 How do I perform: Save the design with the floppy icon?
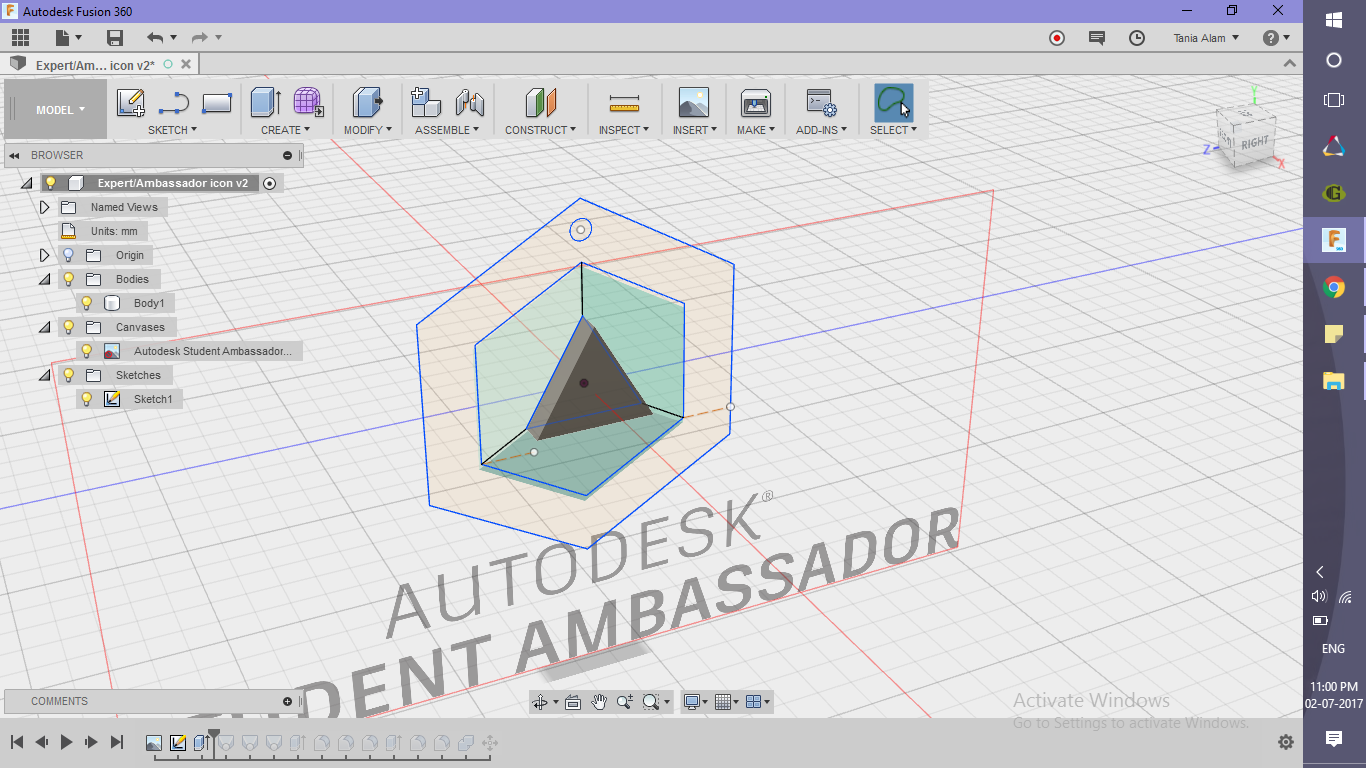114,38
